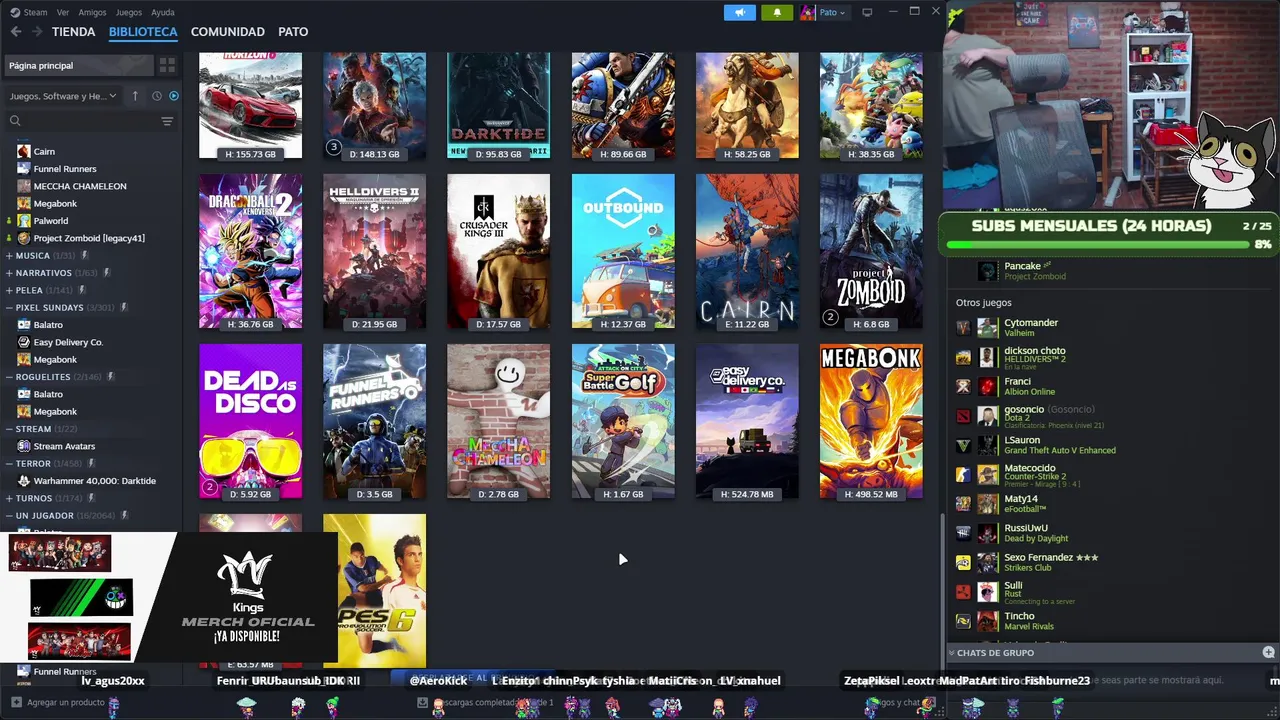The width and height of the screenshot is (1280, 720).
Task: Open the blue announcements megaphone button
Action: [x=740, y=12]
